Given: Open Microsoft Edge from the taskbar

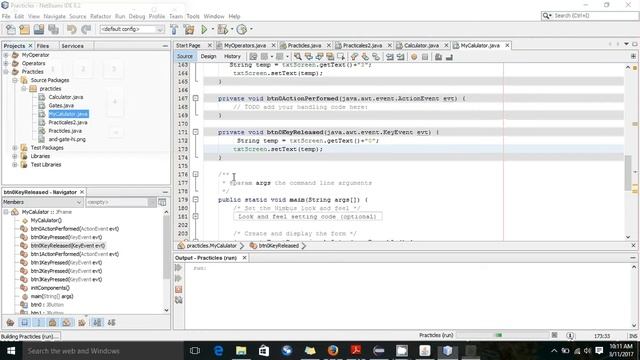Looking at the screenshot, I should (218, 351).
